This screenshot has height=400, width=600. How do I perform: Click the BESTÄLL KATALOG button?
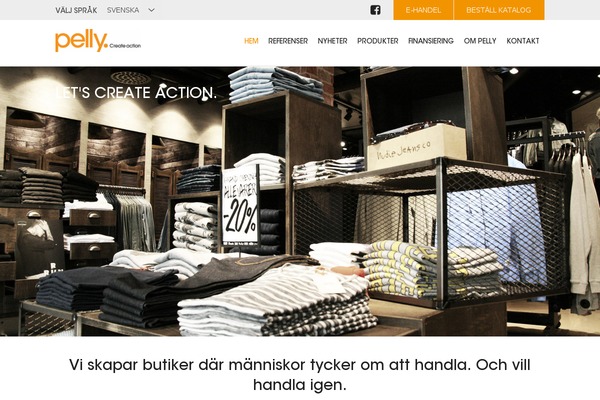[499, 10]
